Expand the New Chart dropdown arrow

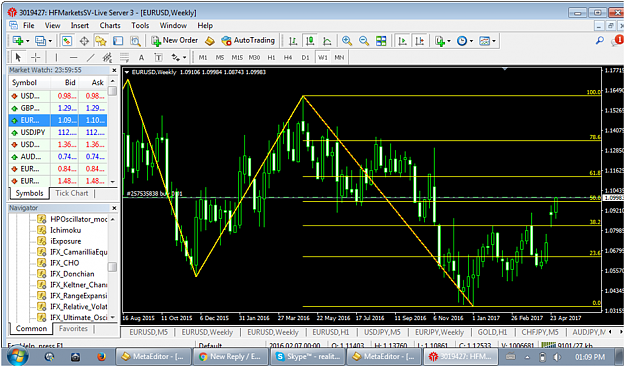pos(28,41)
